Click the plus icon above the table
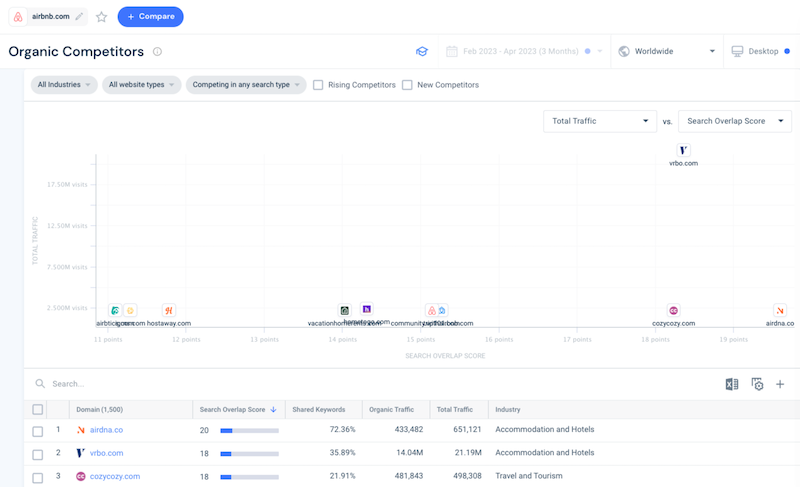Screen dimensions: 800x487 [780, 384]
